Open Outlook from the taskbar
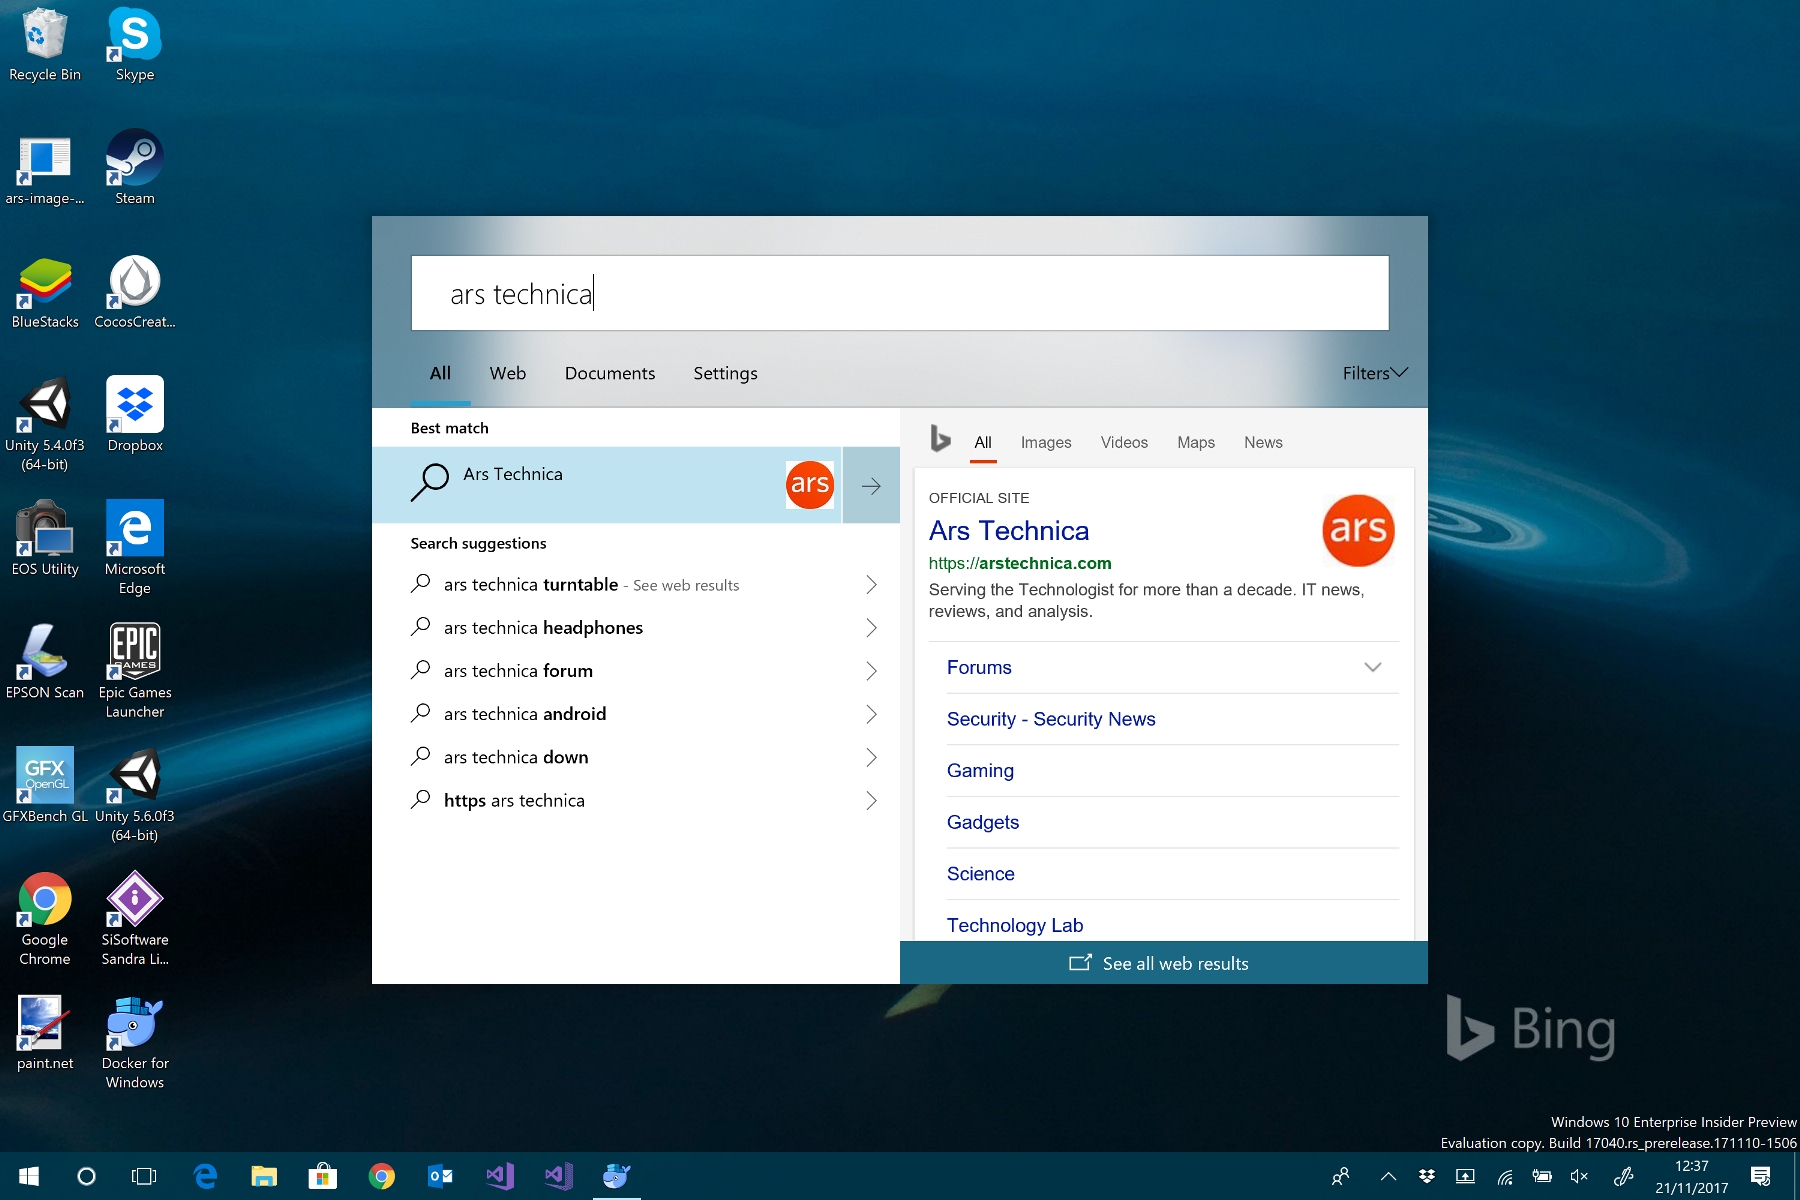1800x1200 pixels. coord(440,1176)
